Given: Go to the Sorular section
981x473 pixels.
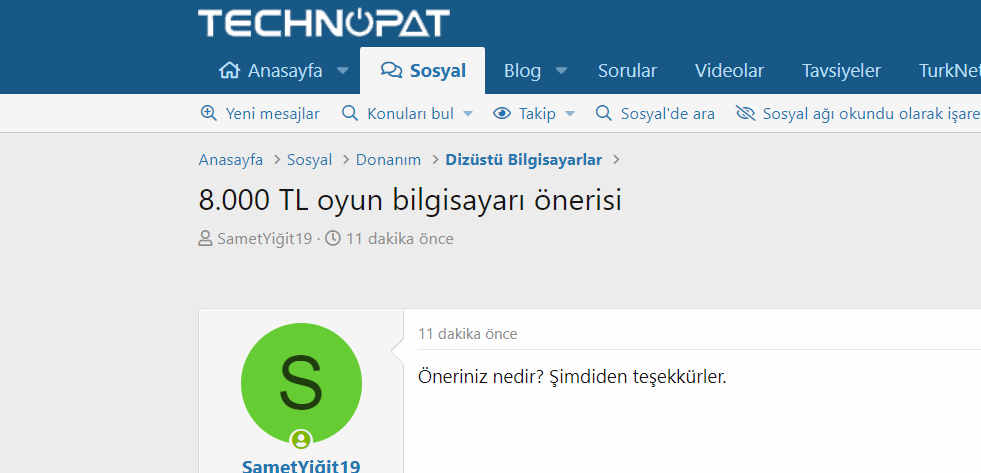Looking at the screenshot, I should [x=627, y=71].
